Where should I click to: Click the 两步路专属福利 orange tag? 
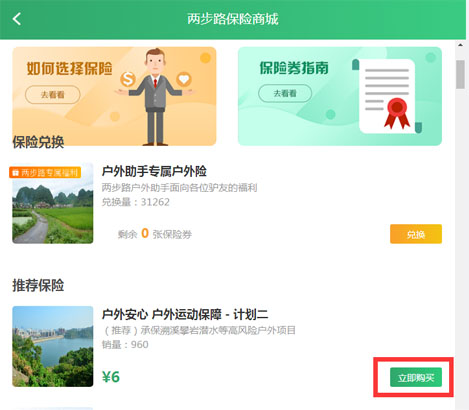pos(45,172)
